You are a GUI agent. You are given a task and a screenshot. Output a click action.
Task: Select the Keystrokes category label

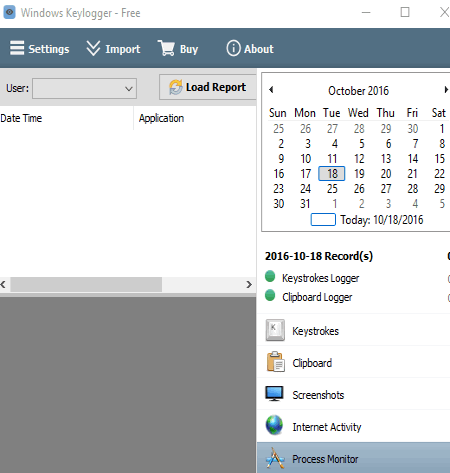pyautogui.click(x=315, y=331)
